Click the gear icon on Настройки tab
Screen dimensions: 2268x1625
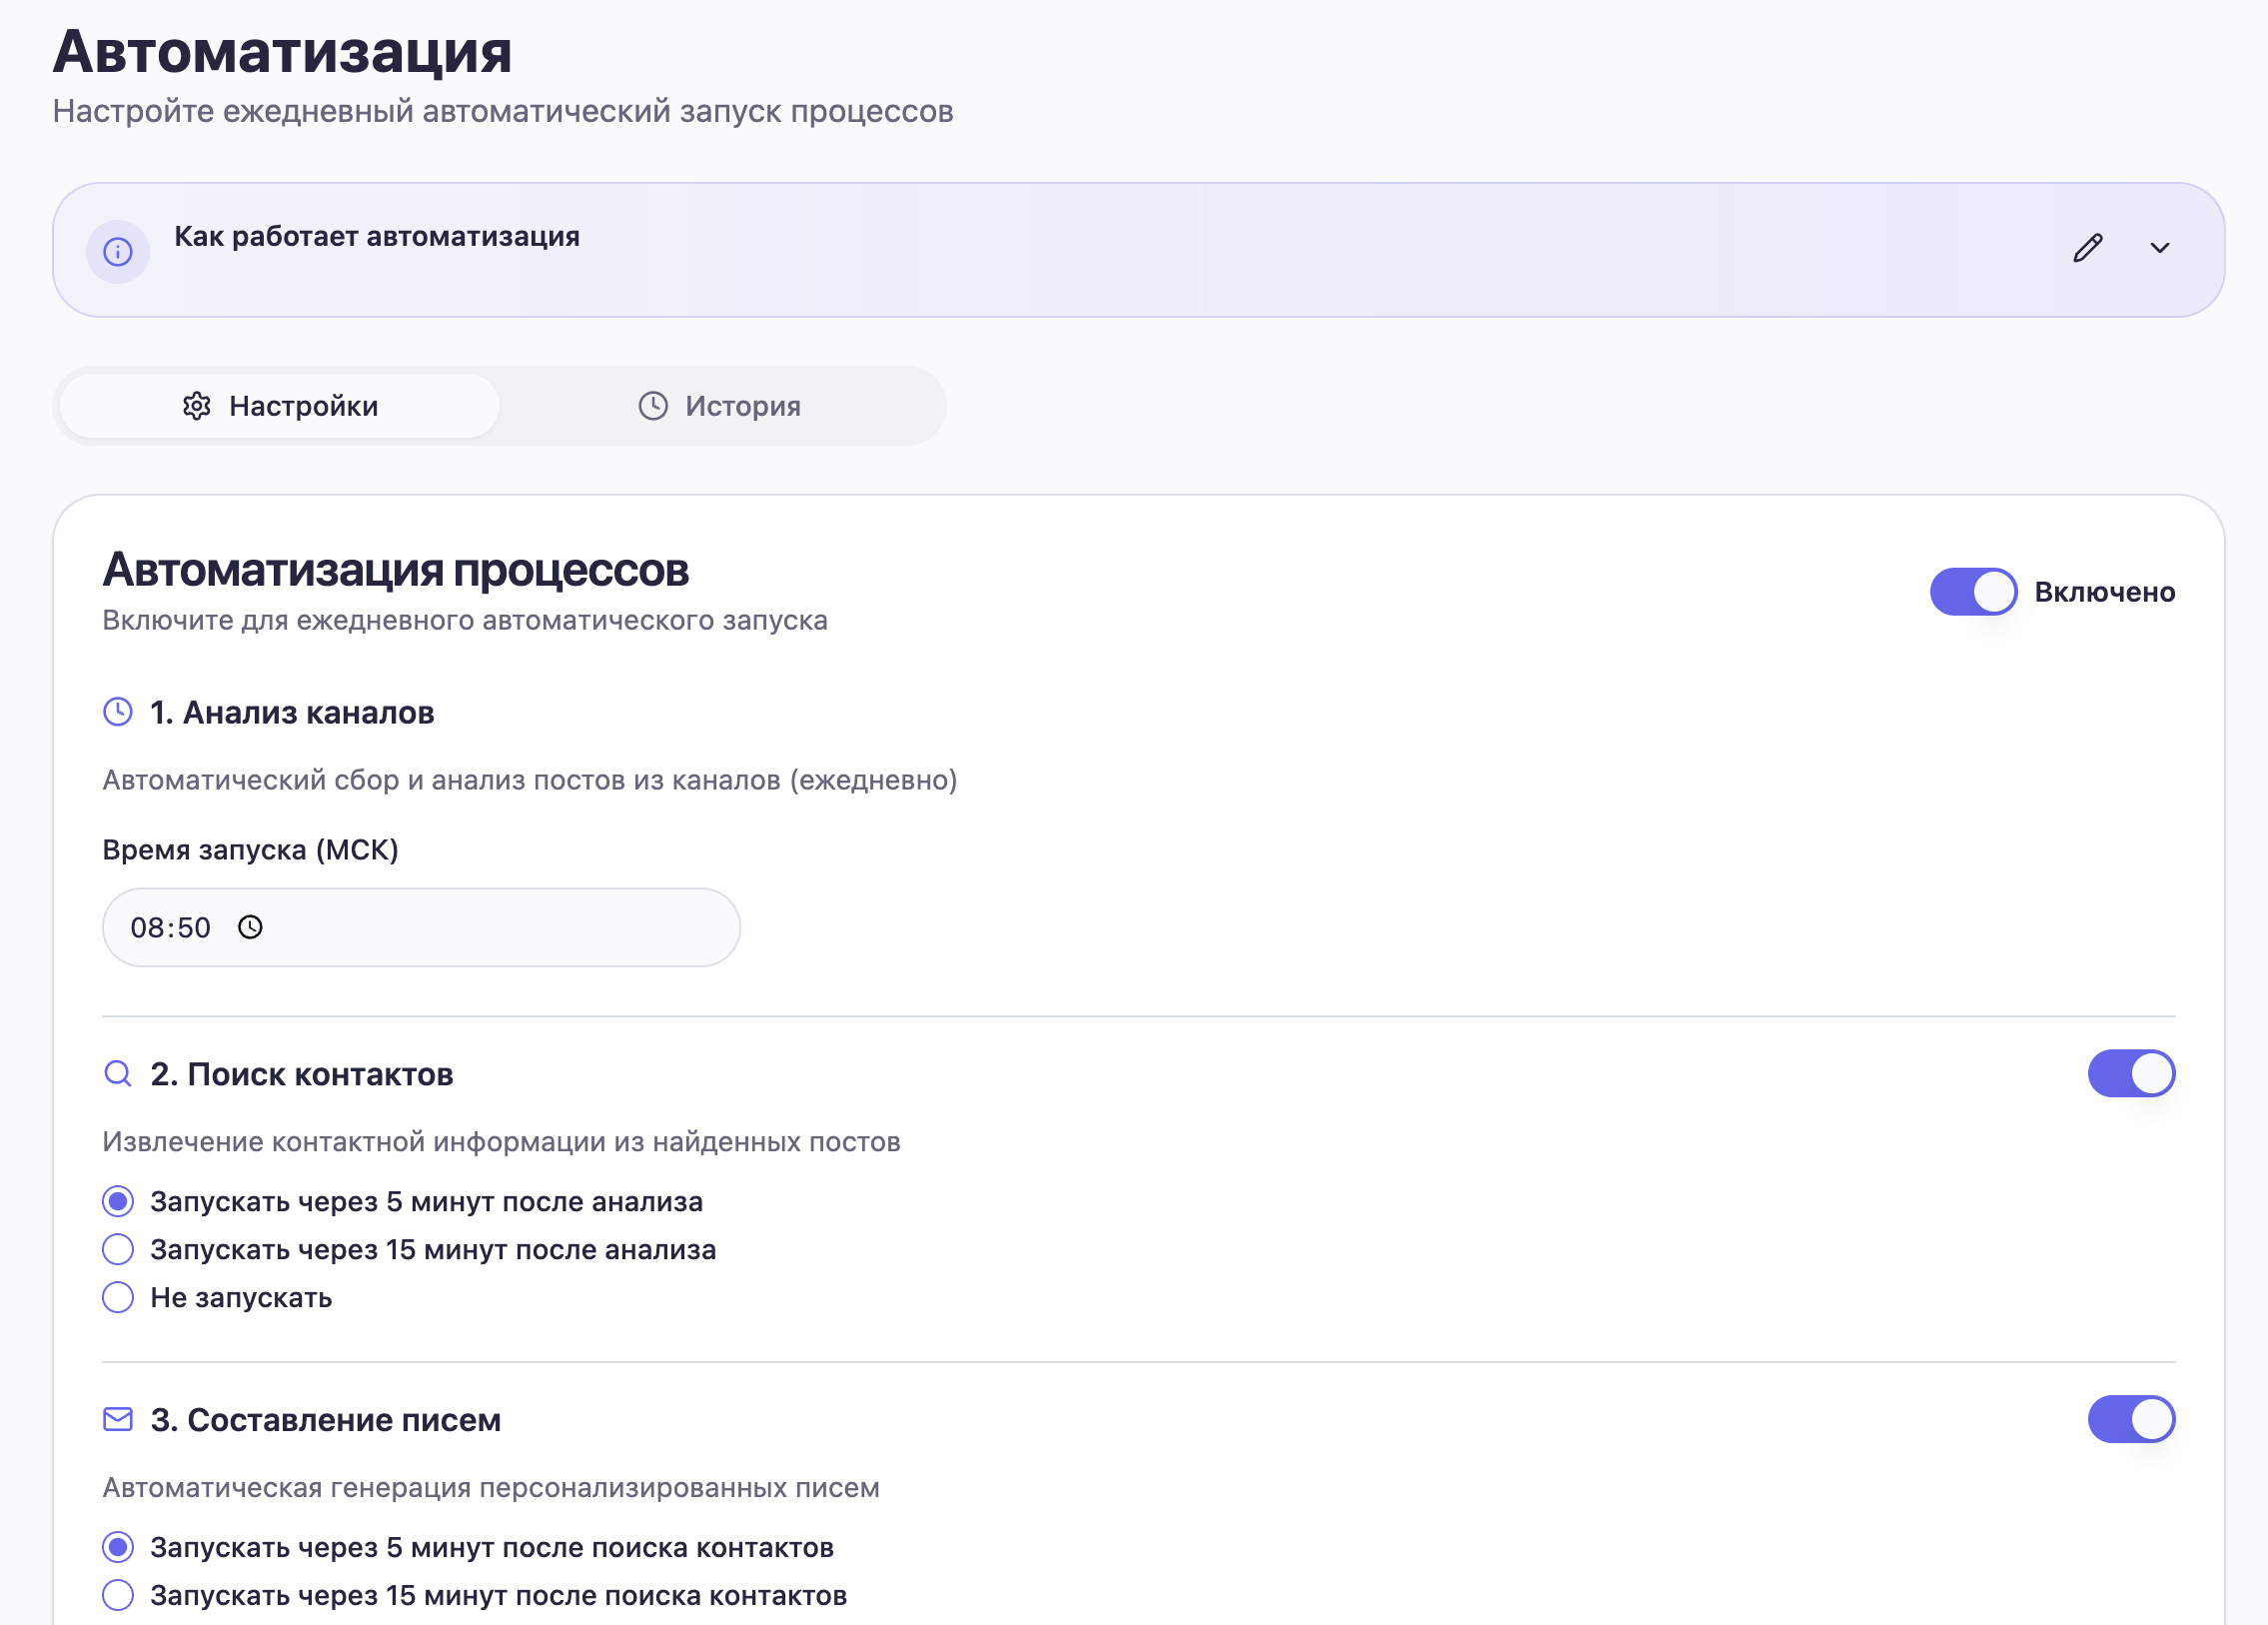197,406
